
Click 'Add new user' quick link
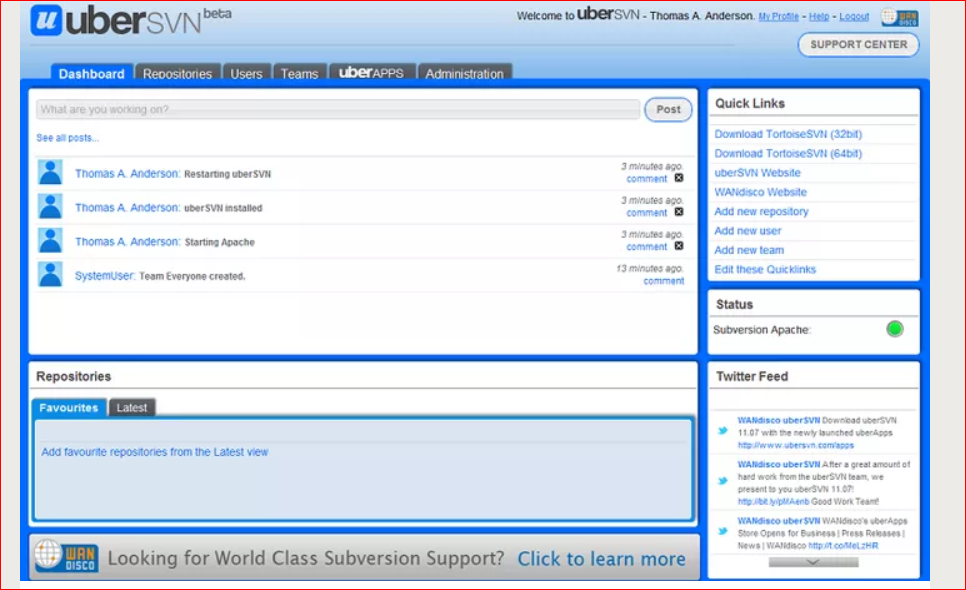747,231
